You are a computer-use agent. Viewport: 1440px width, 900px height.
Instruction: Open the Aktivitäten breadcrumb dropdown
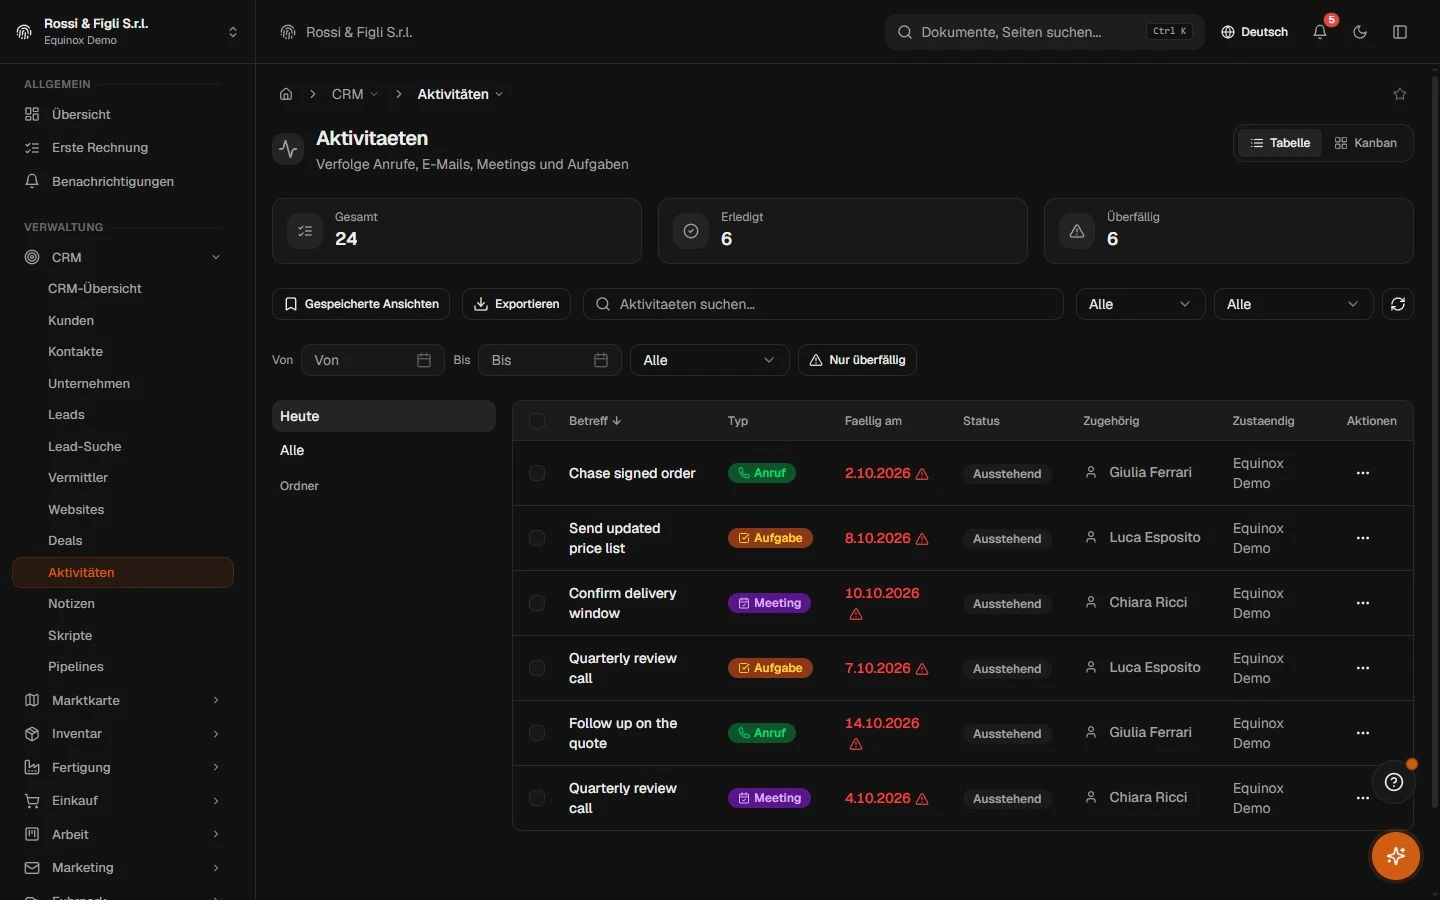[x=460, y=94]
